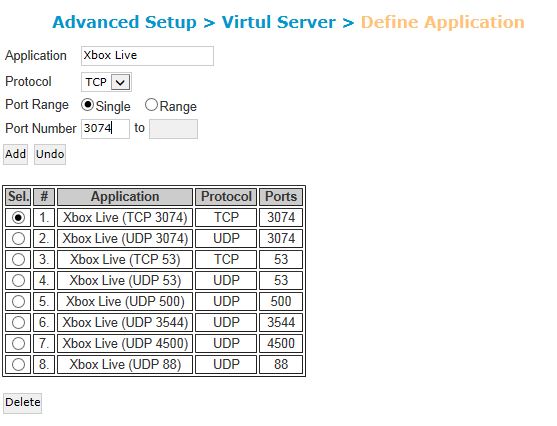Select row 8 Xbox Live UDP 88
The height and width of the screenshot is (426, 557).
(x=18, y=365)
